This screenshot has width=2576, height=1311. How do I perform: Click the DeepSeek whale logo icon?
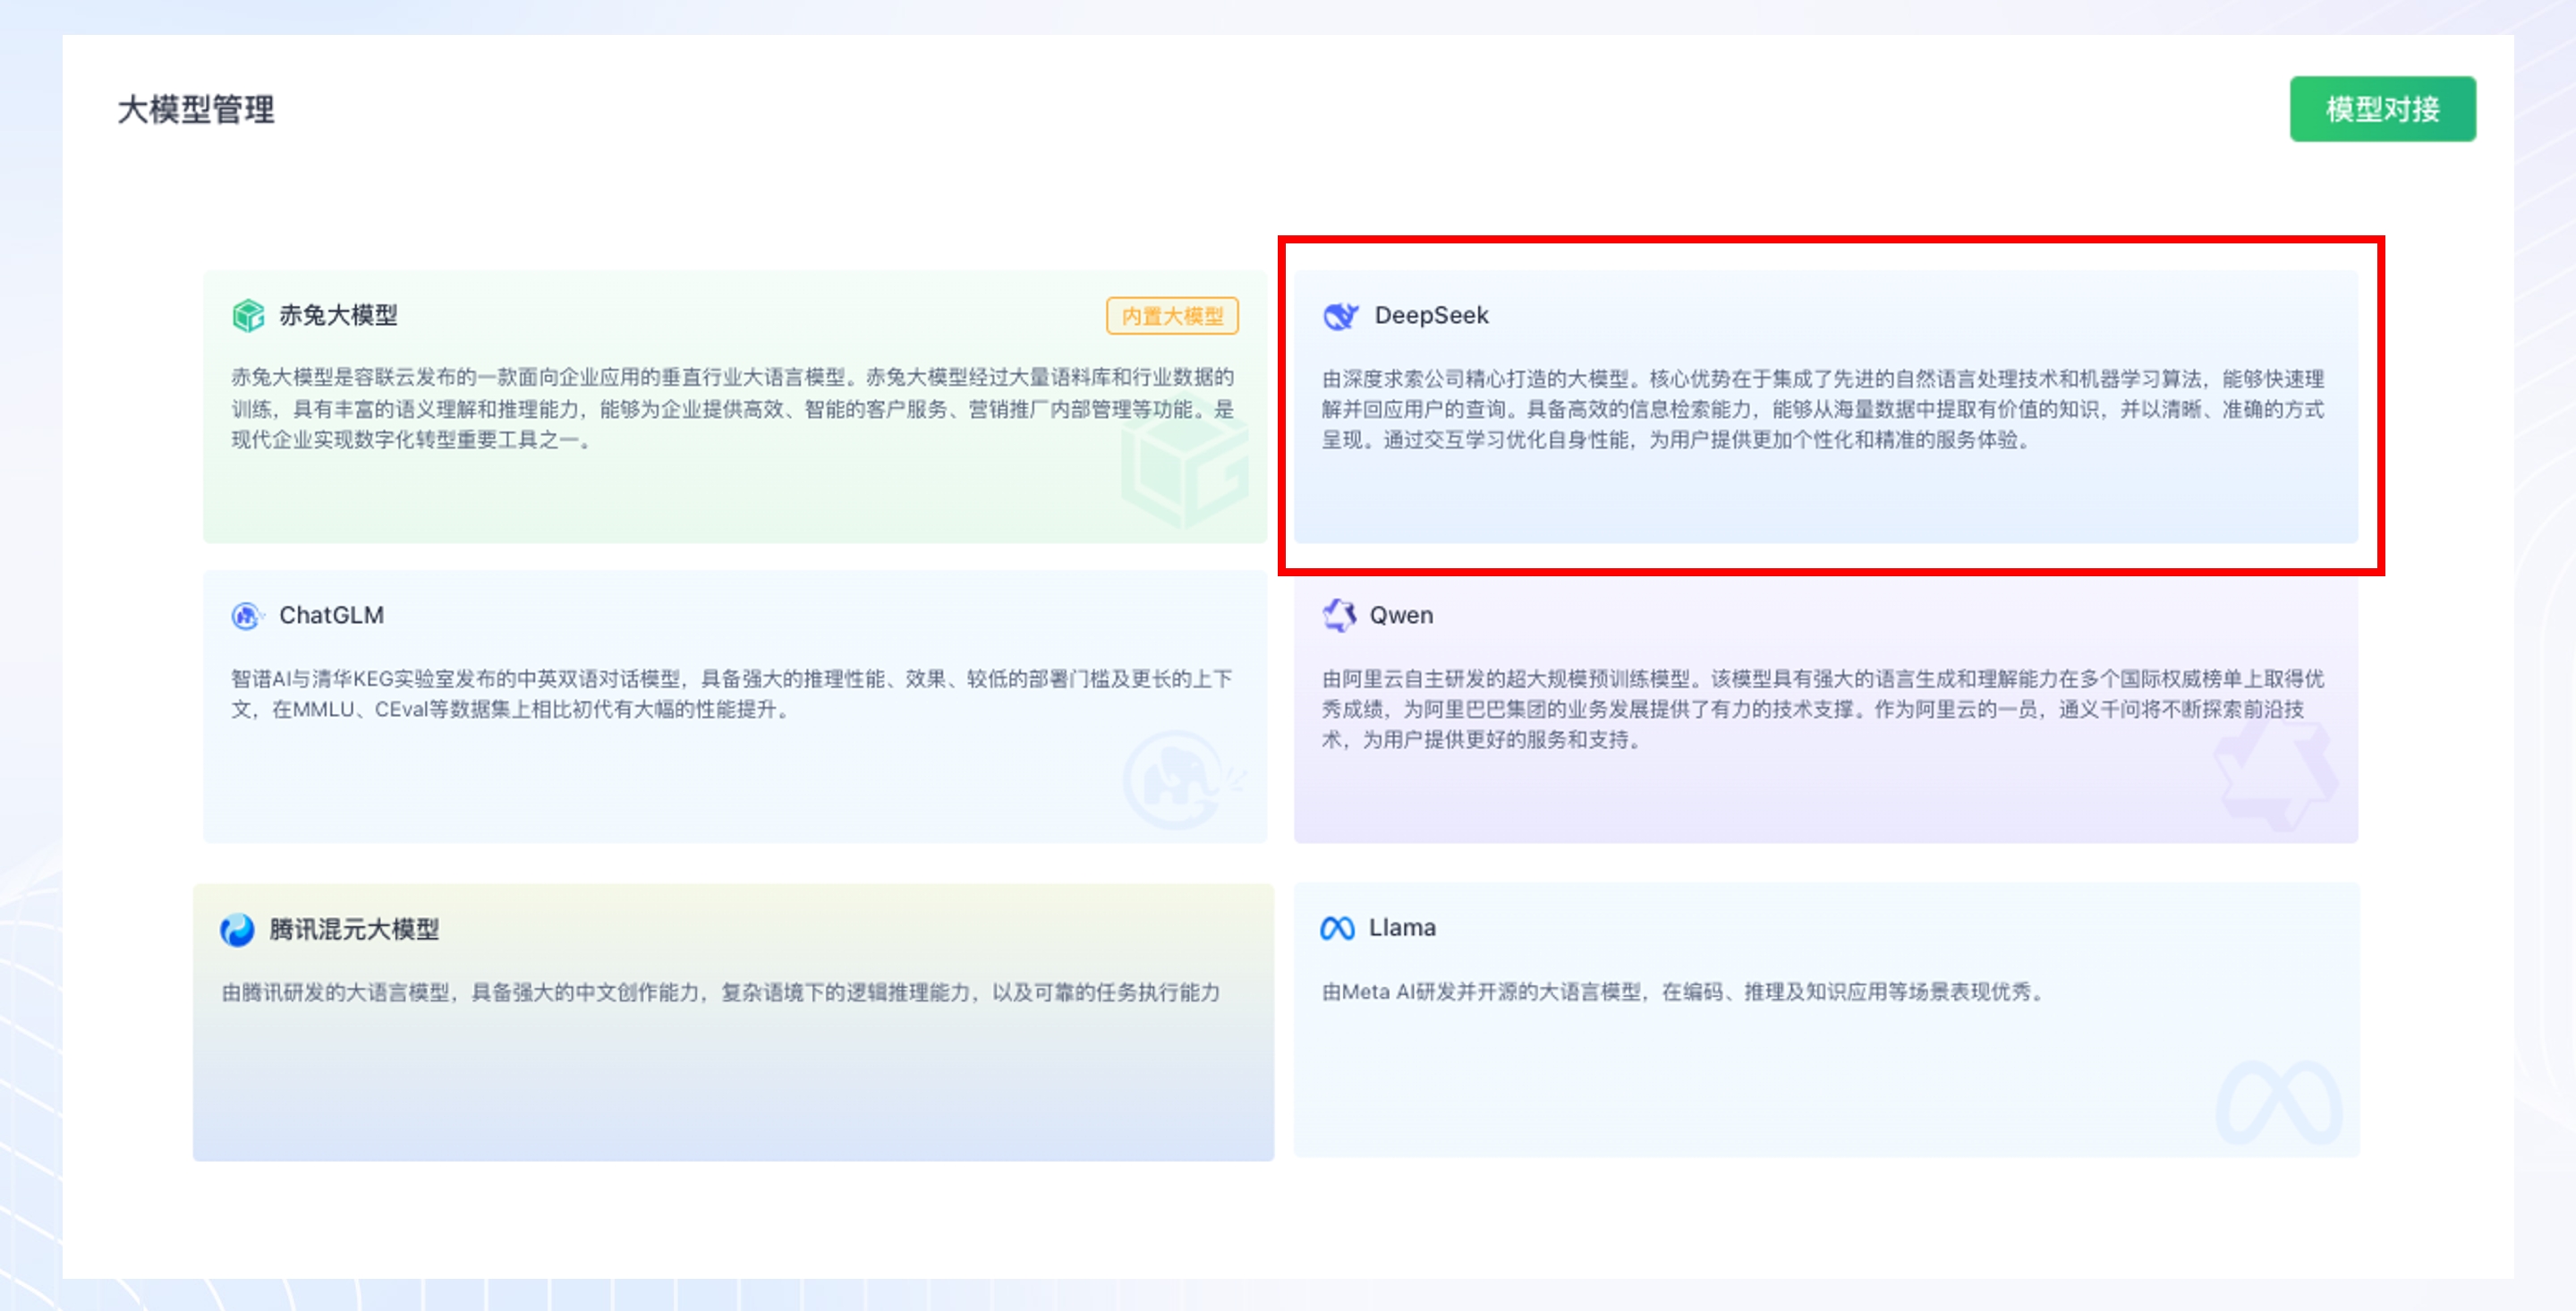(x=1340, y=316)
